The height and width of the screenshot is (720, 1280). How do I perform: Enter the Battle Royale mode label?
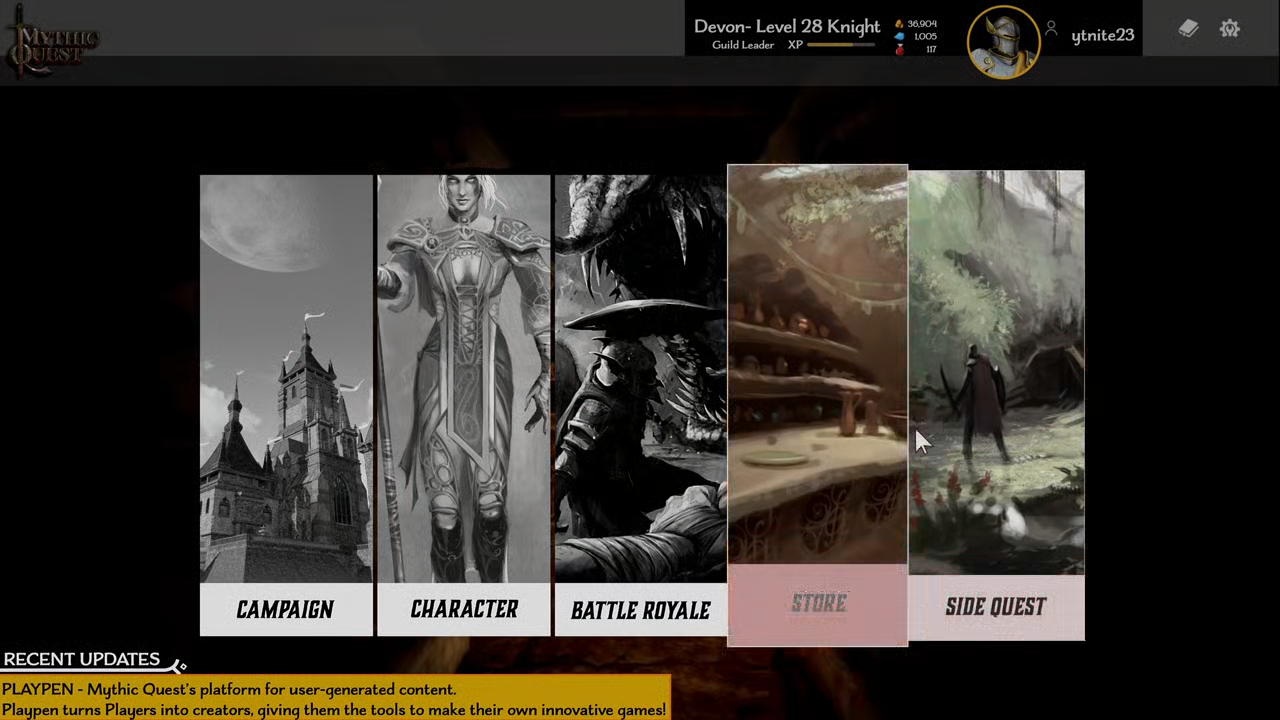point(640,609)
